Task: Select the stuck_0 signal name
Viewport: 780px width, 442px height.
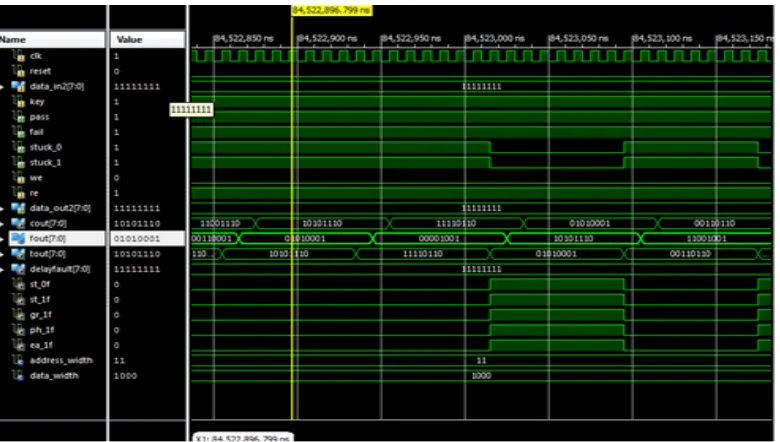Action: [x=46, y=148]
